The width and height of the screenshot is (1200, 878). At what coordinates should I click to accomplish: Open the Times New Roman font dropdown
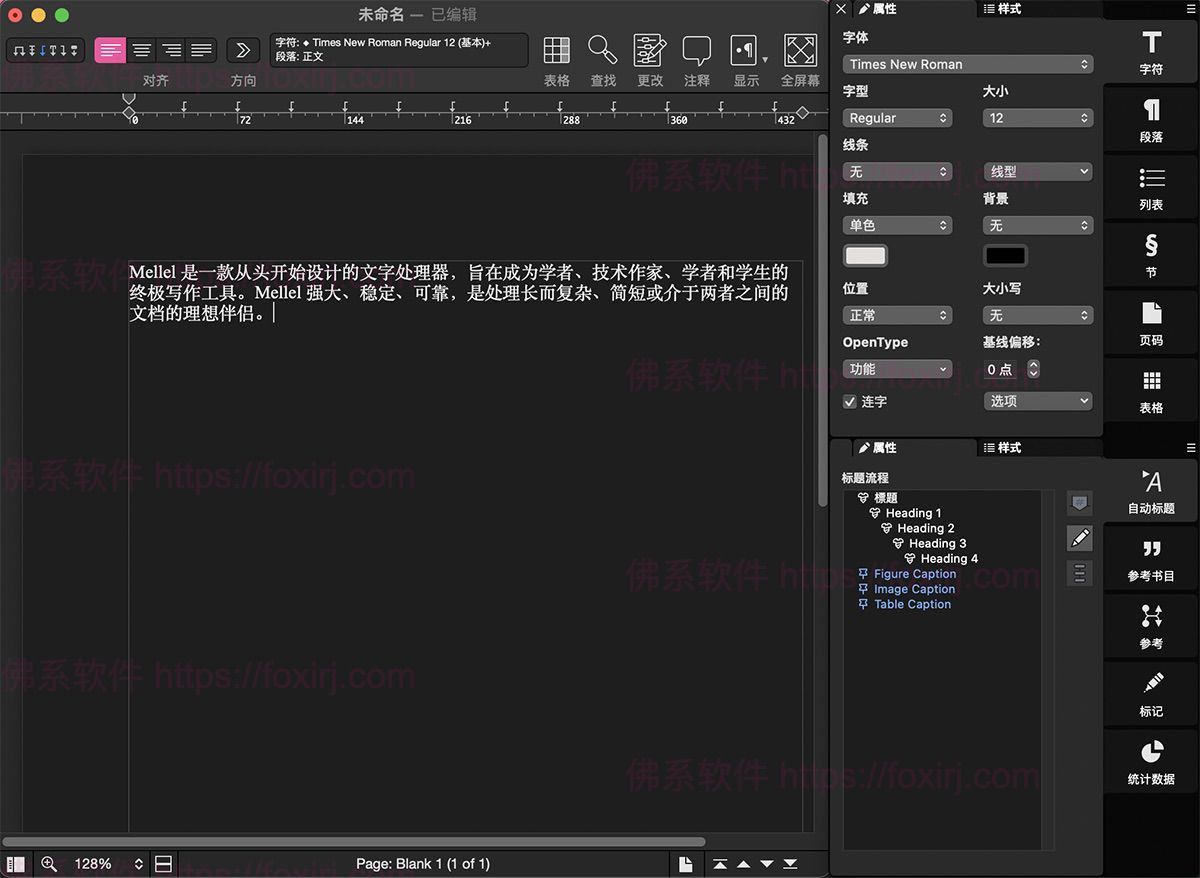(967, 64)
